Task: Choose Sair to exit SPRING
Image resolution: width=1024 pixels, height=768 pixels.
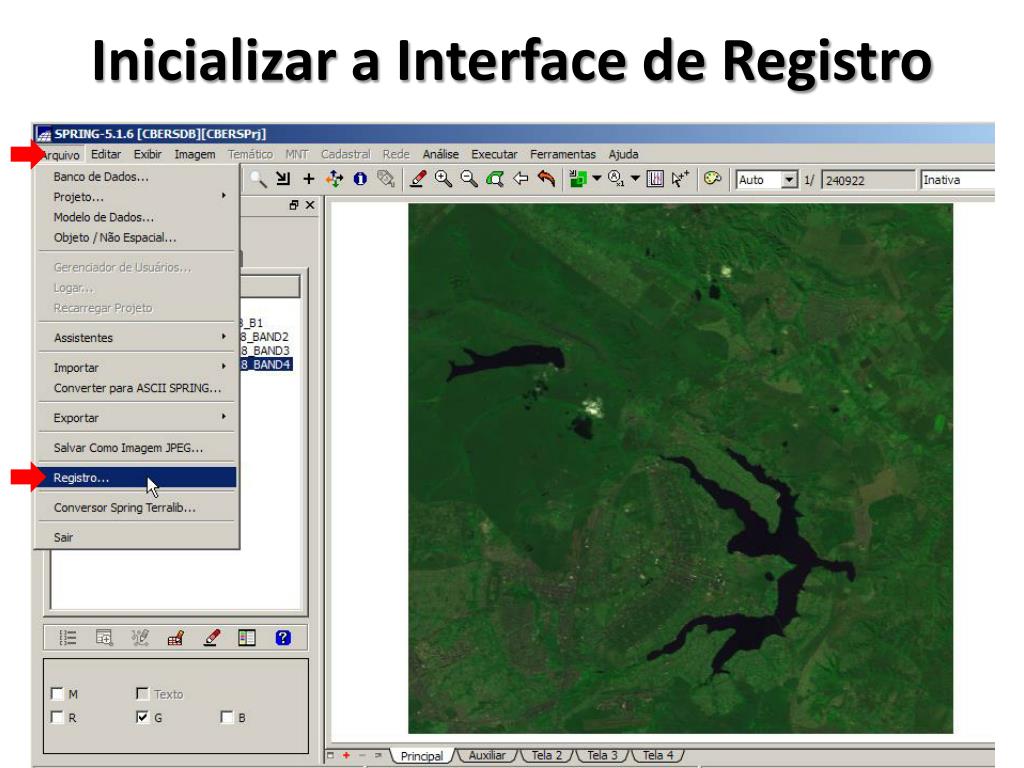Action: pyautogui.click(x=136, y=537)
